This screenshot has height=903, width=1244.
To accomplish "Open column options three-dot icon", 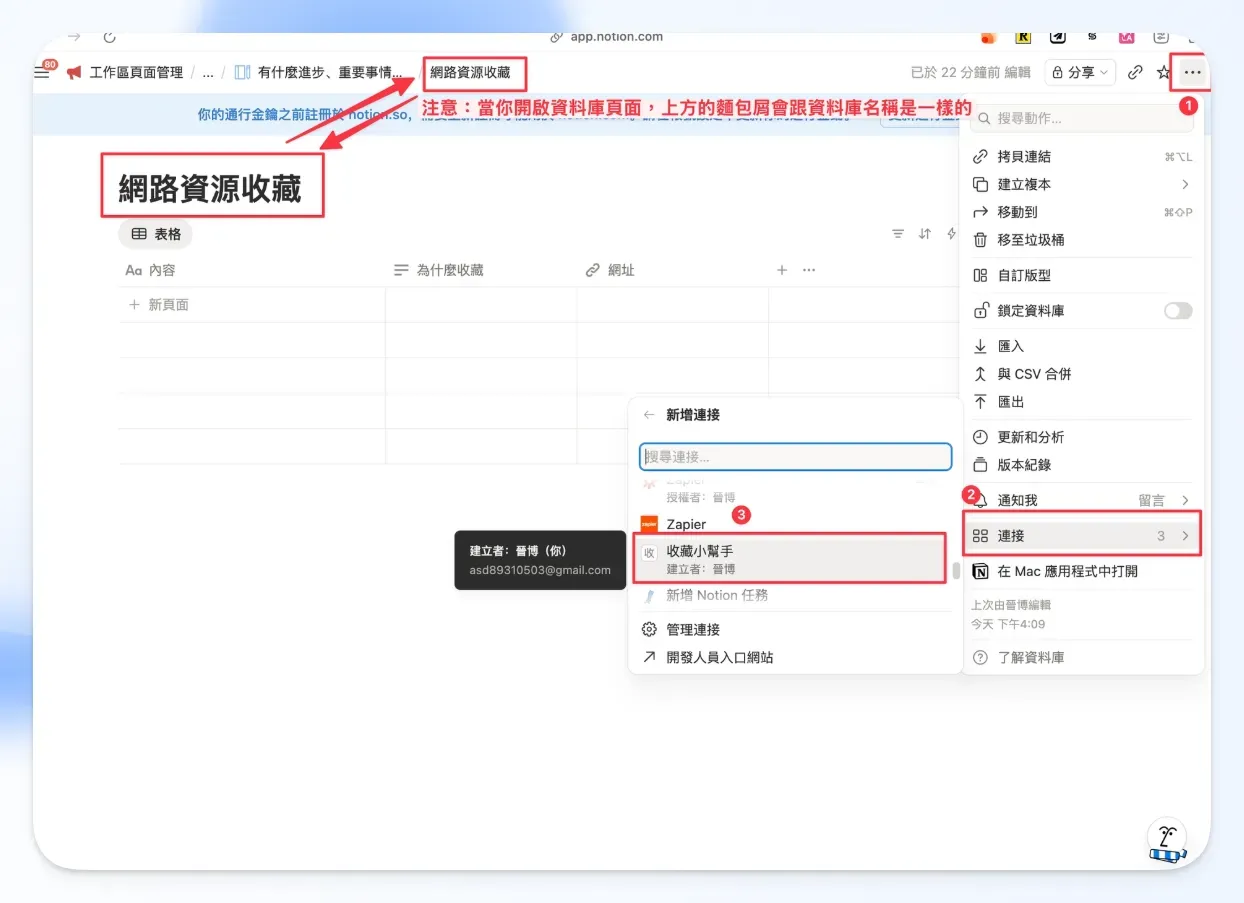I will point(809,270).
